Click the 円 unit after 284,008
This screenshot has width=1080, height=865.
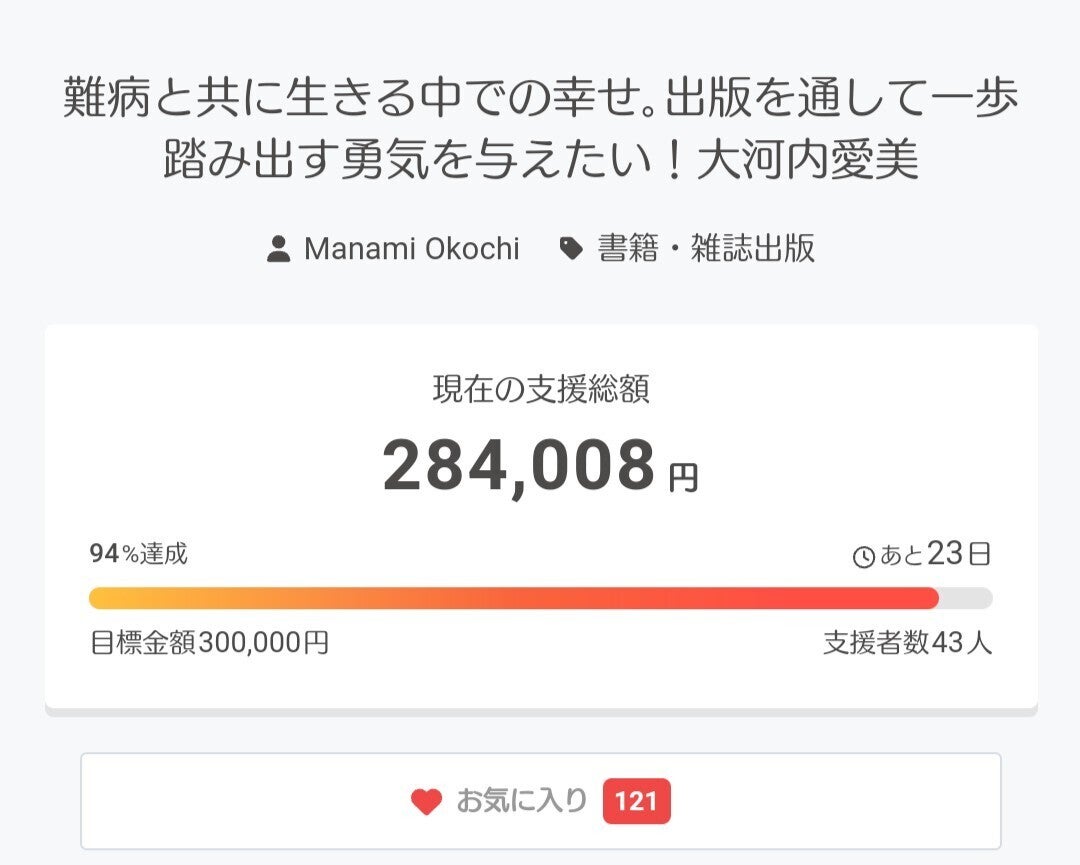pyautogui.click(x=684, y=478)
